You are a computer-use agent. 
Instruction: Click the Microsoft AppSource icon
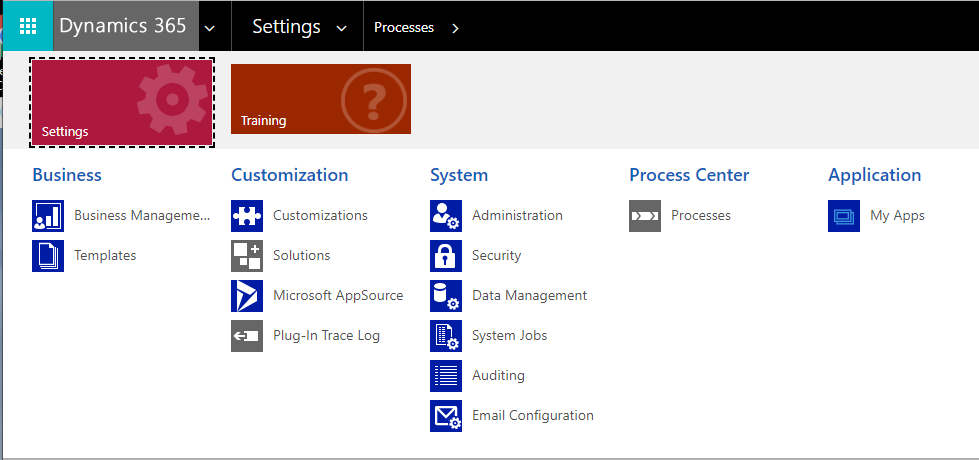[x=247, y=296]
